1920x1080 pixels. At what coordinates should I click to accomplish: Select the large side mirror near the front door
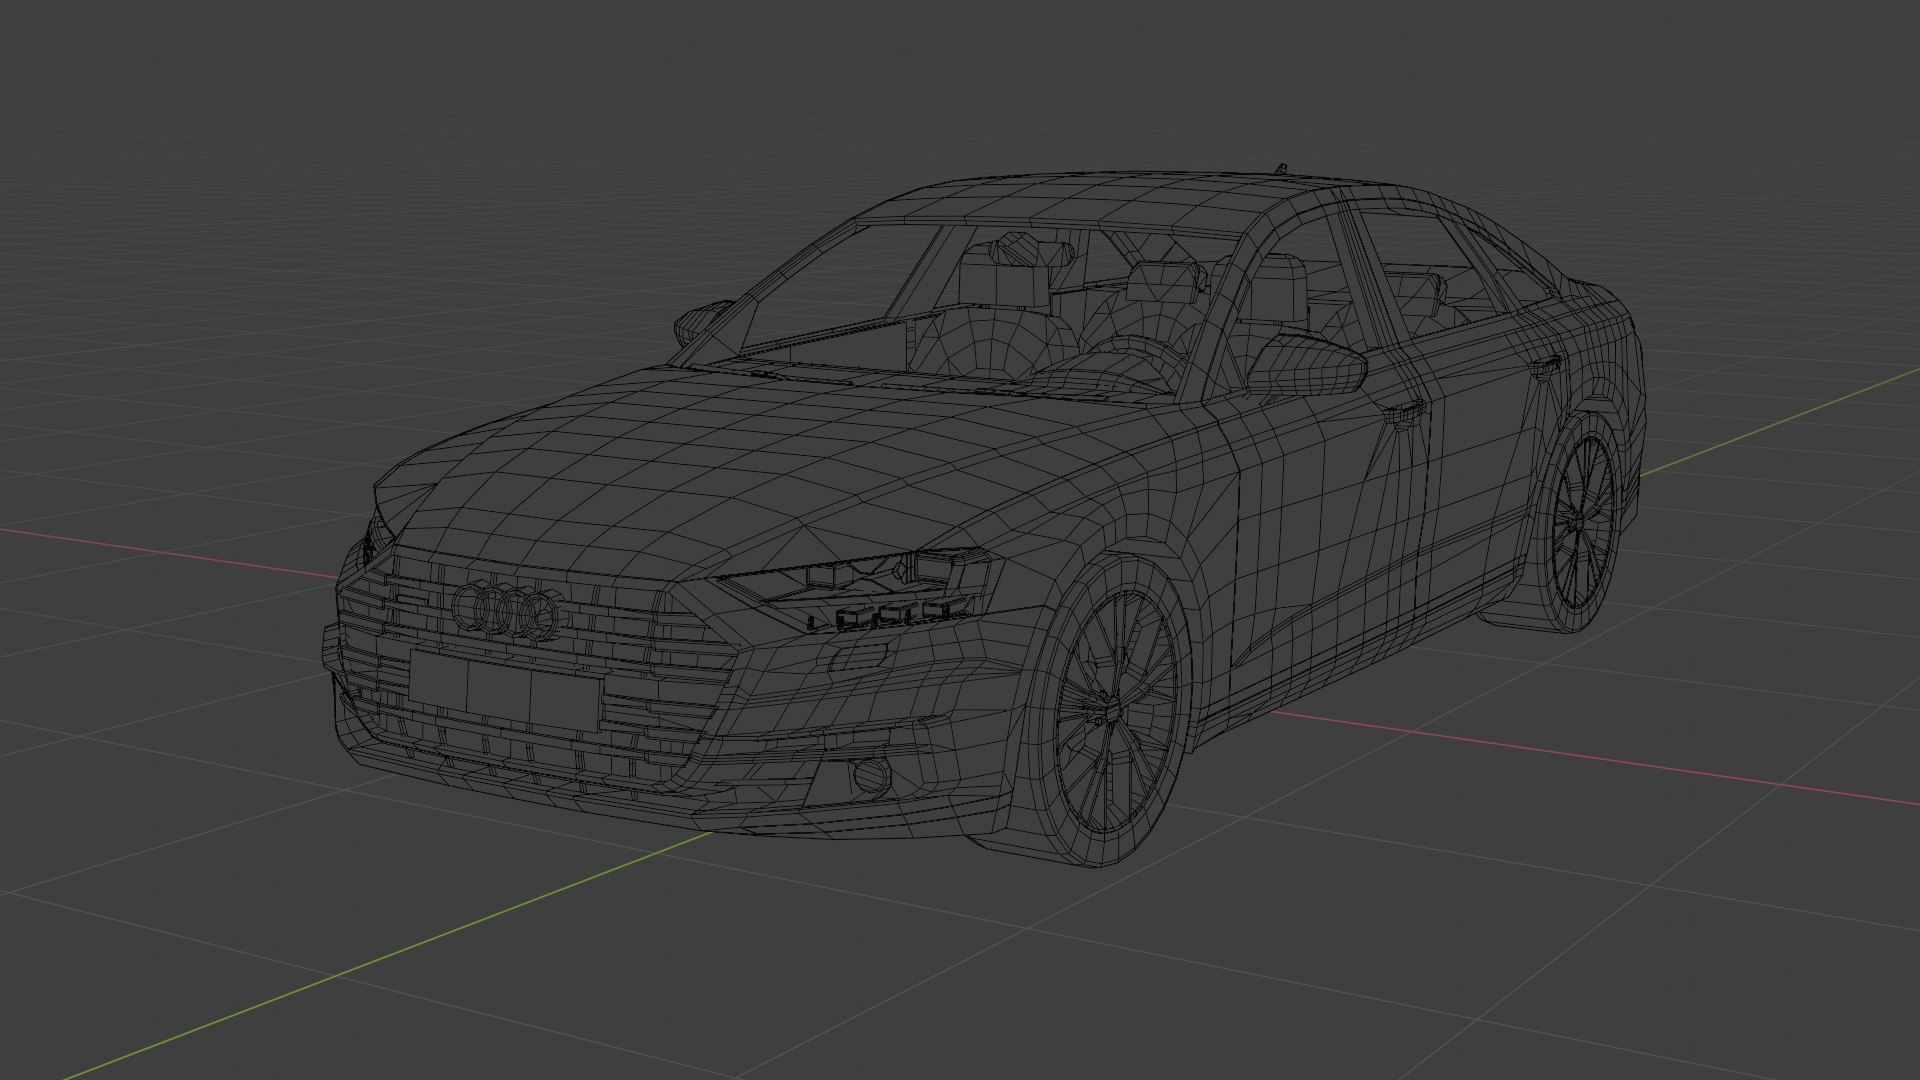tap(1306, 365)
